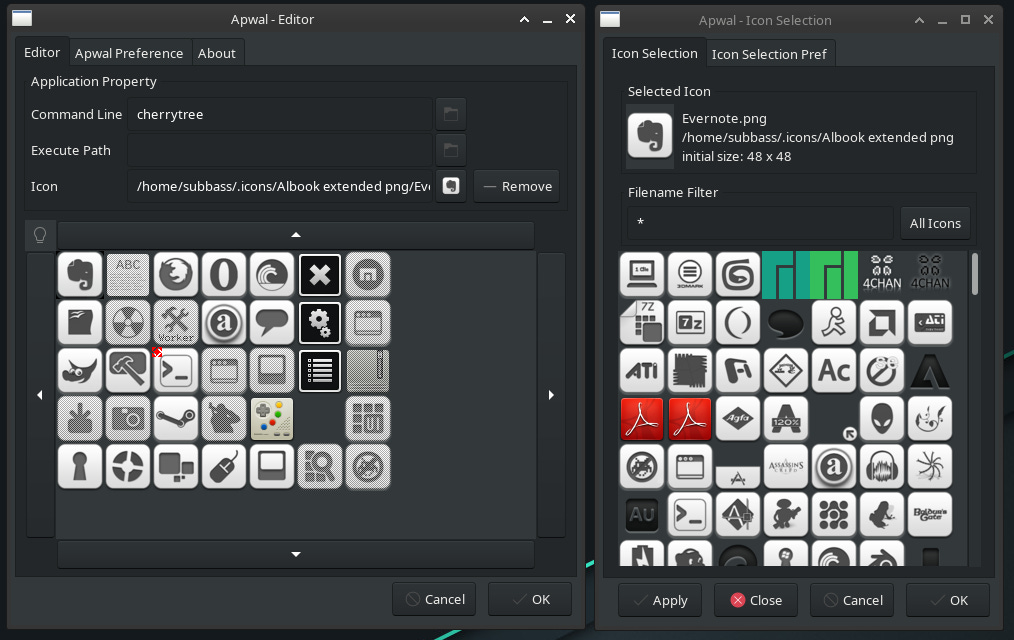Click the ATI logo icon in third row
1014x640 pixels.
point(642,370)
